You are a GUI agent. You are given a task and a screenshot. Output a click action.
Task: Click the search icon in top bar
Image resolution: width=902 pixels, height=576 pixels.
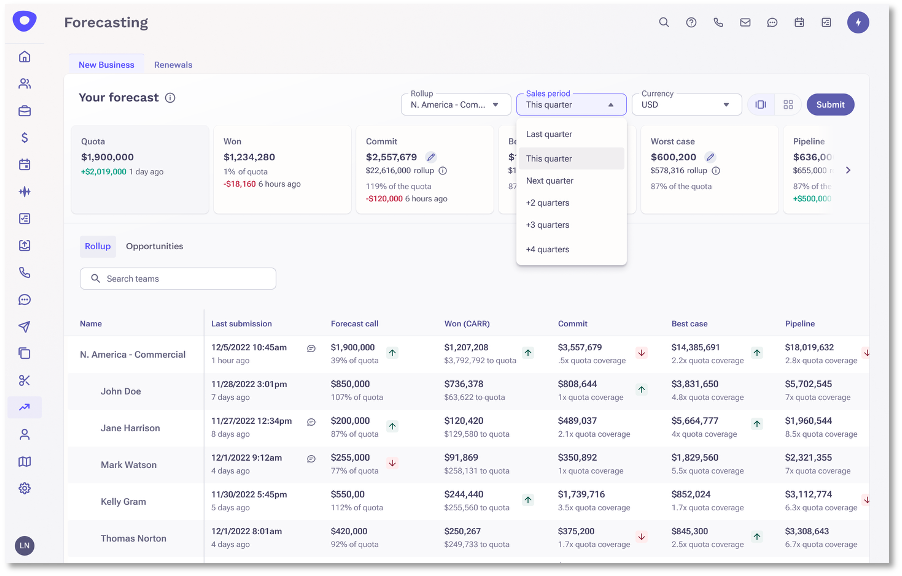point(664,22)
